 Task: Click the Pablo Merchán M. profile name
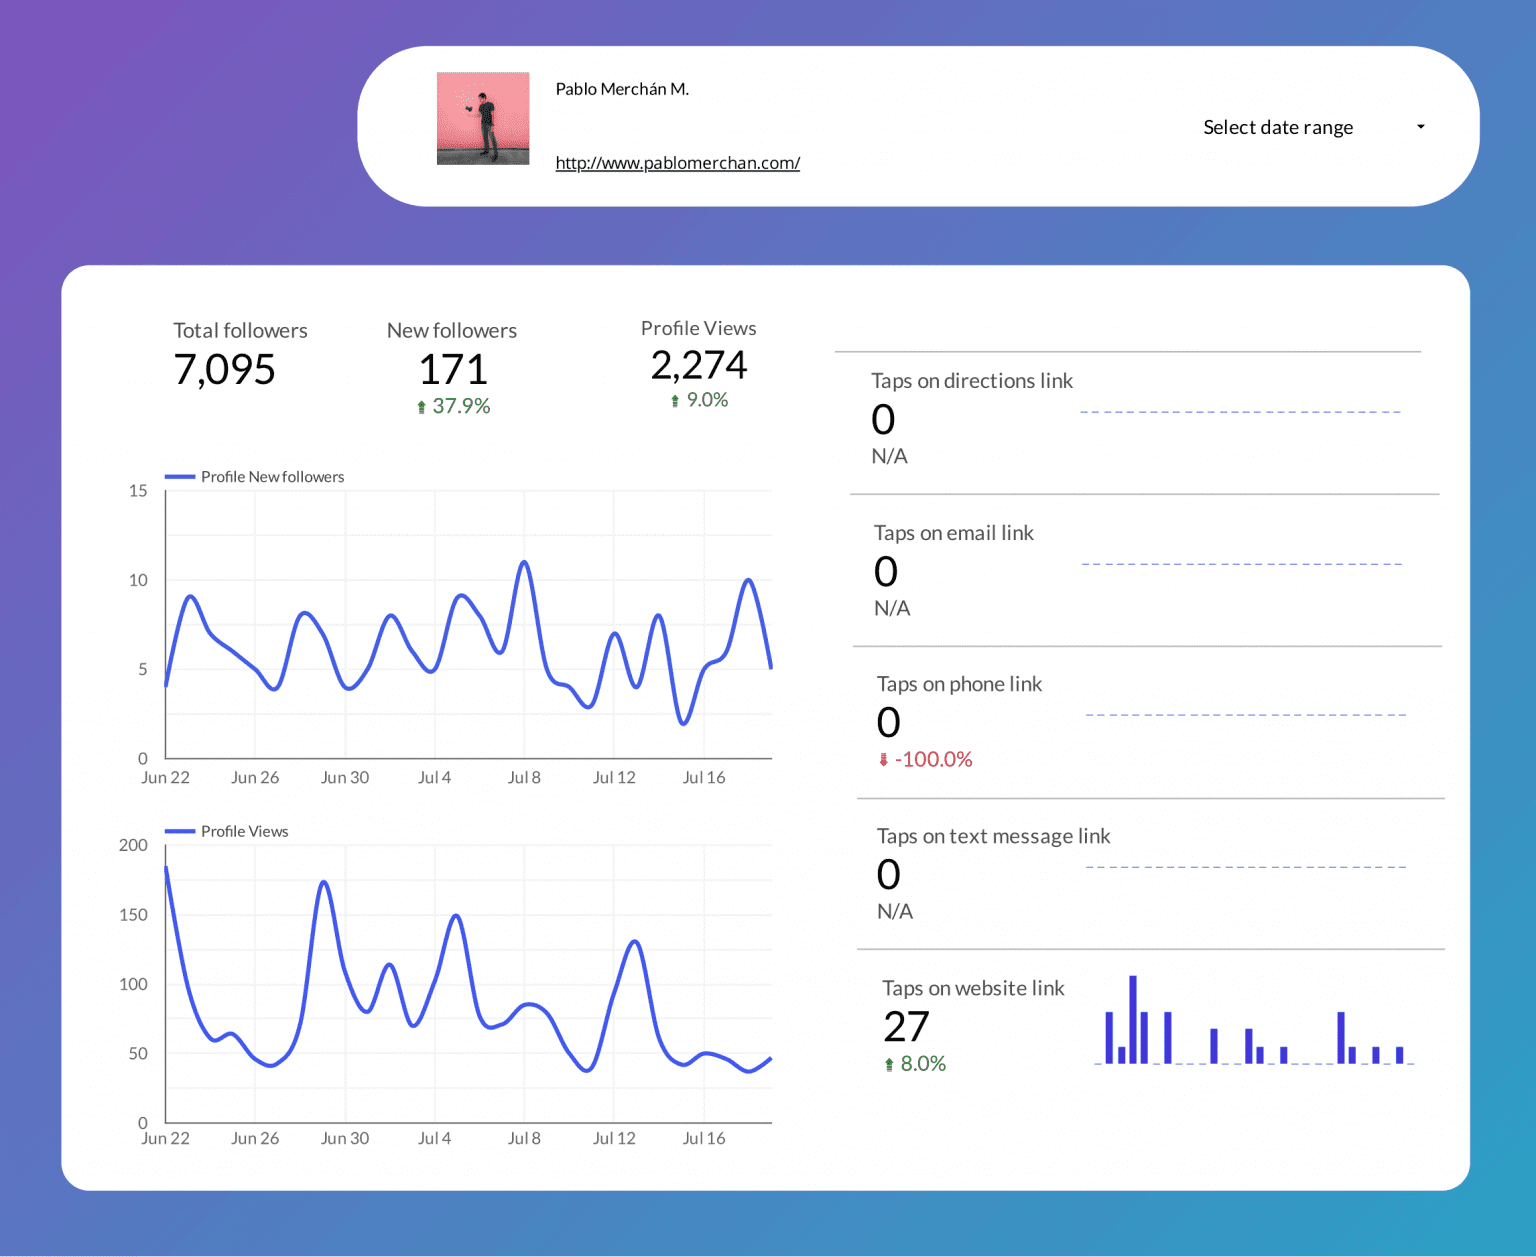pos(622,89)
